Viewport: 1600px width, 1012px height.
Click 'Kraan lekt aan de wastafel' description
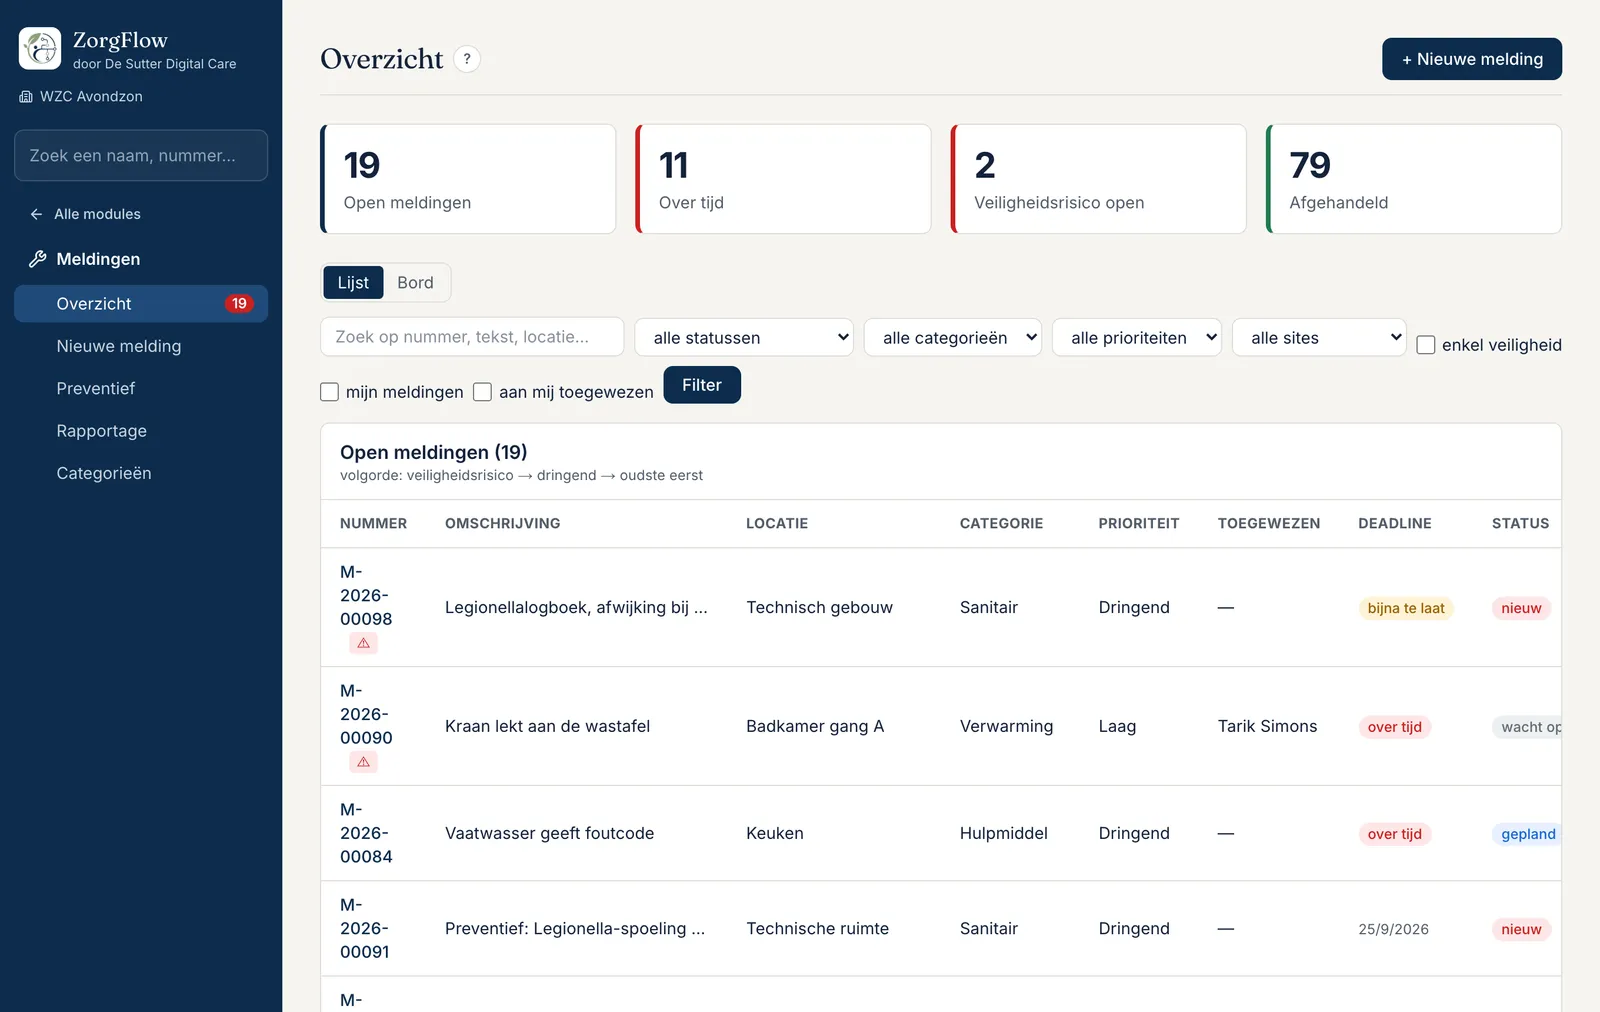click(547, 726)
